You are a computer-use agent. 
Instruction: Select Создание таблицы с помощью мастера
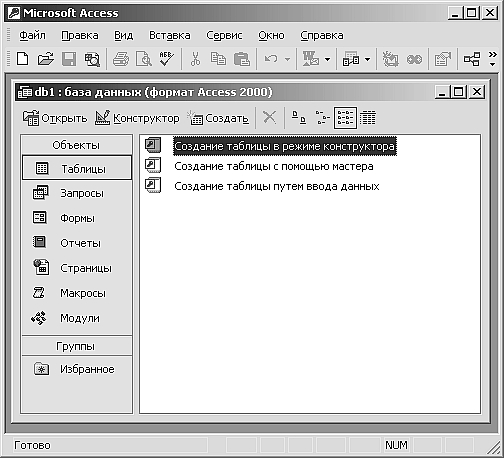coord(274,166)
